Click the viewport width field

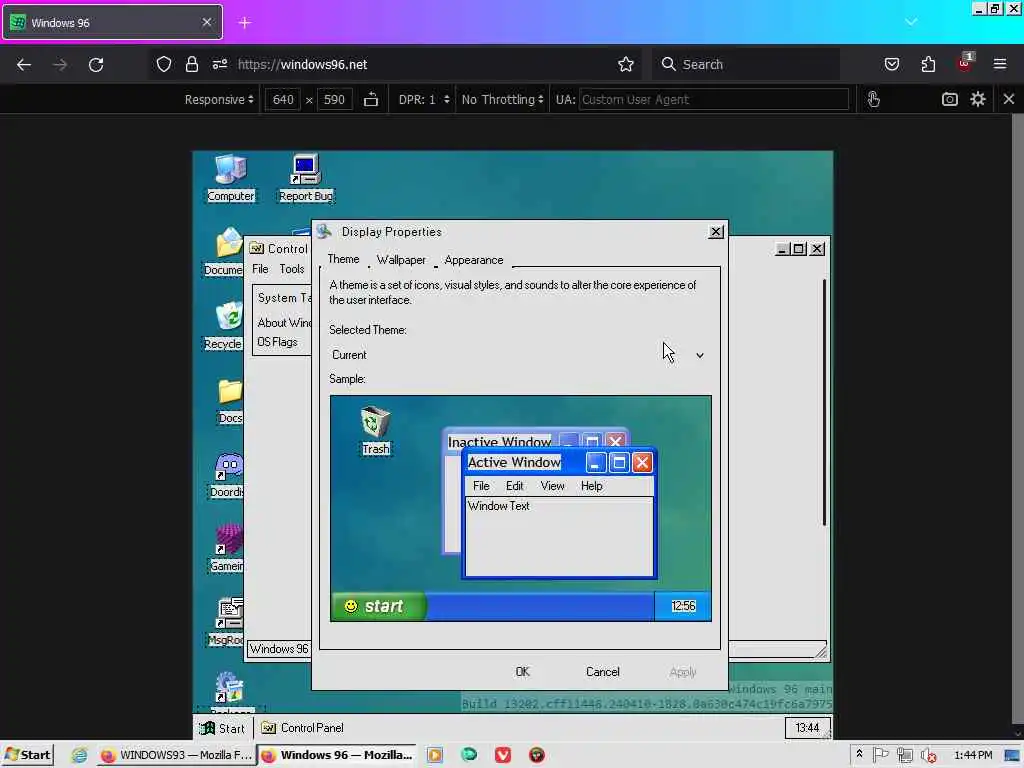tap(283, 99)
